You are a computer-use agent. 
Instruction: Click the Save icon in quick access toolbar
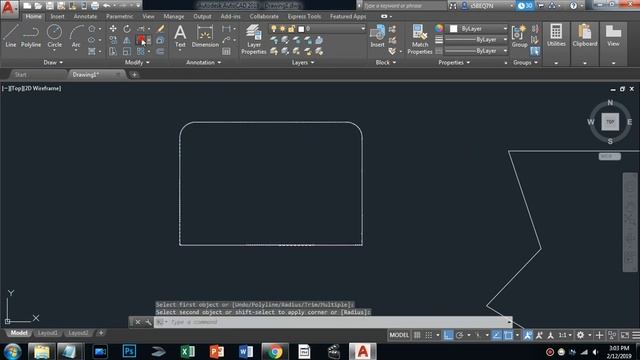(x=49, y=6)
